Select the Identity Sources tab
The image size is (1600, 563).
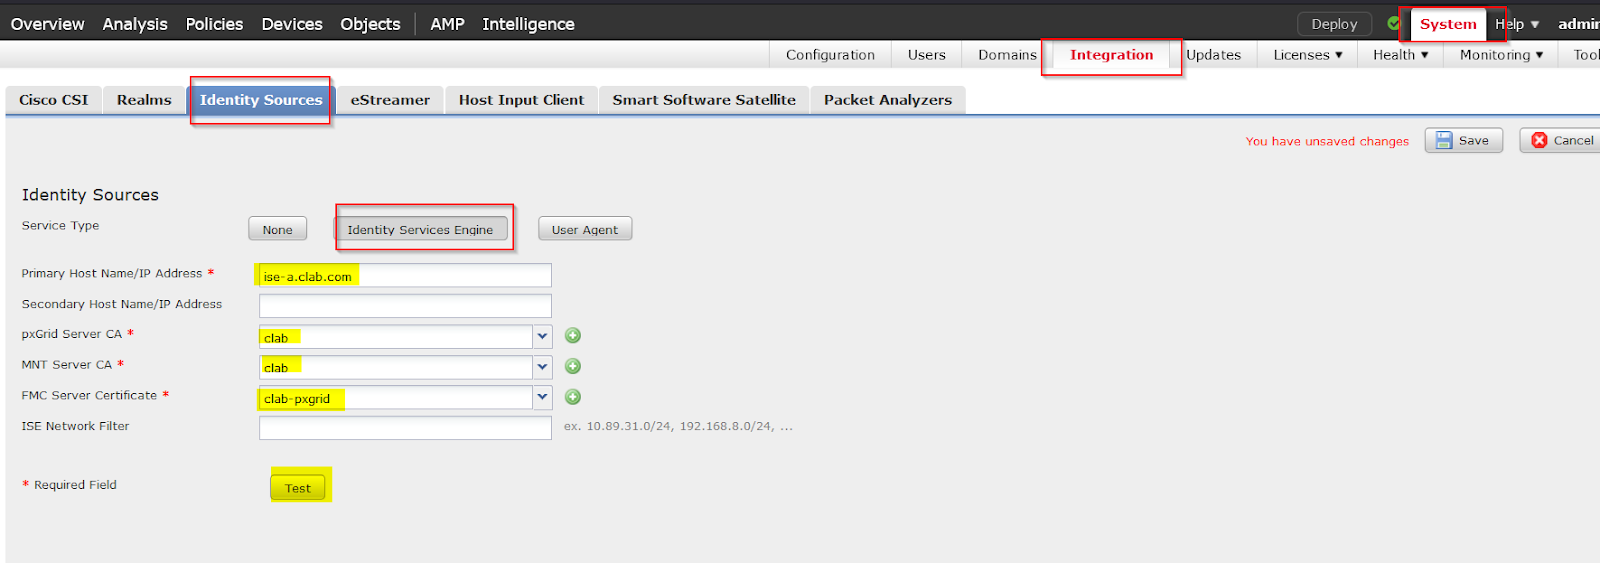[261, 100]
